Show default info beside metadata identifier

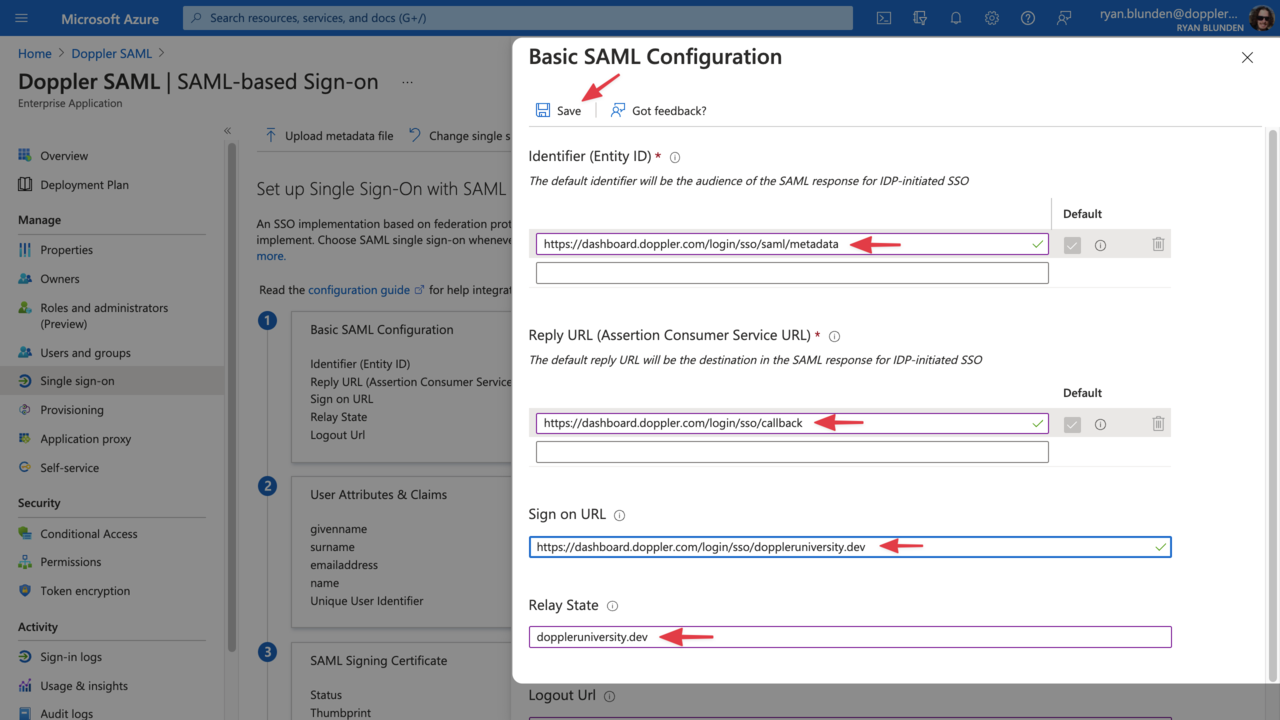pos(1100,245)
